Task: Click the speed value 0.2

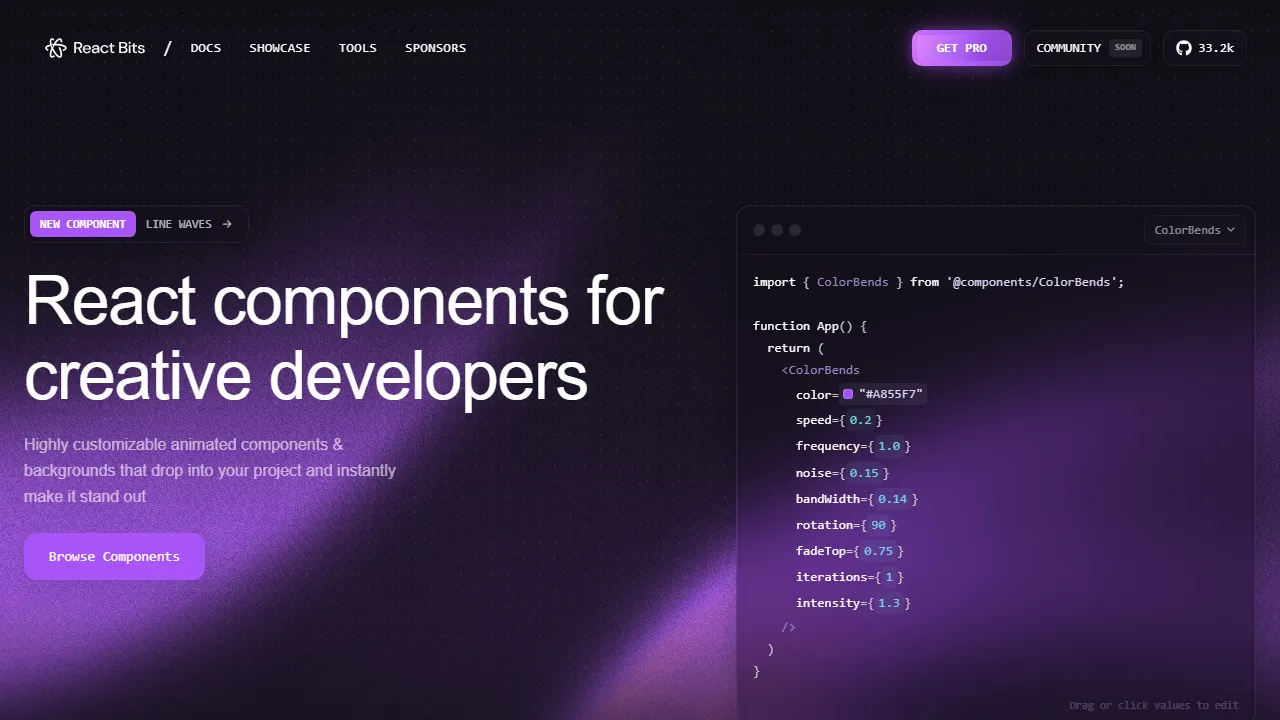Action: pos(860,420)
